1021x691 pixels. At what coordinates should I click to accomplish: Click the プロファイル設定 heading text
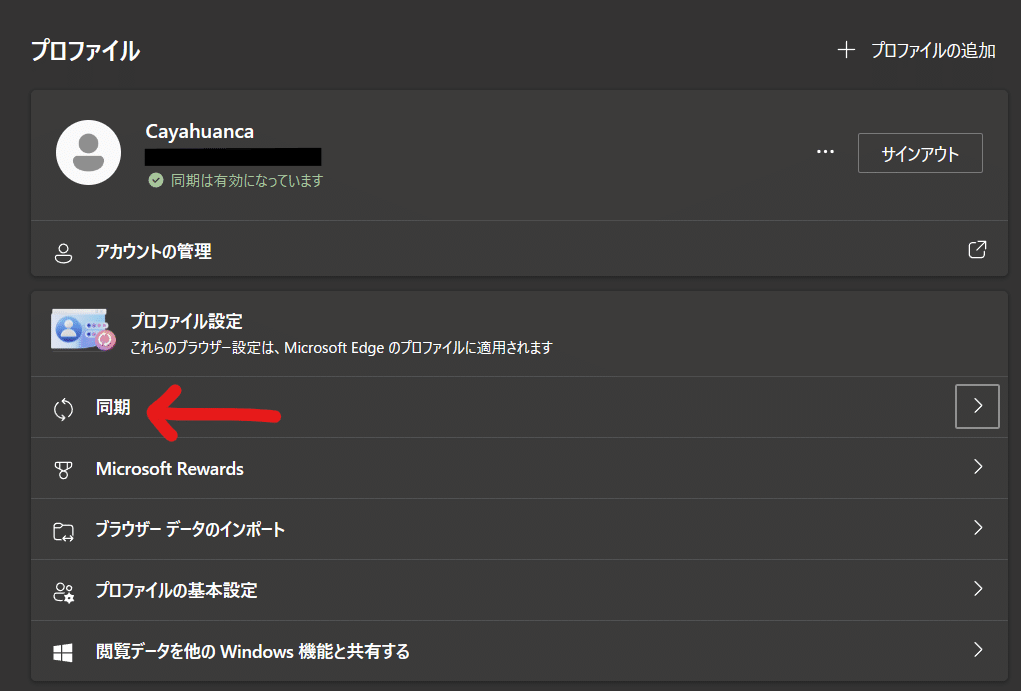[x=186, y=321]
